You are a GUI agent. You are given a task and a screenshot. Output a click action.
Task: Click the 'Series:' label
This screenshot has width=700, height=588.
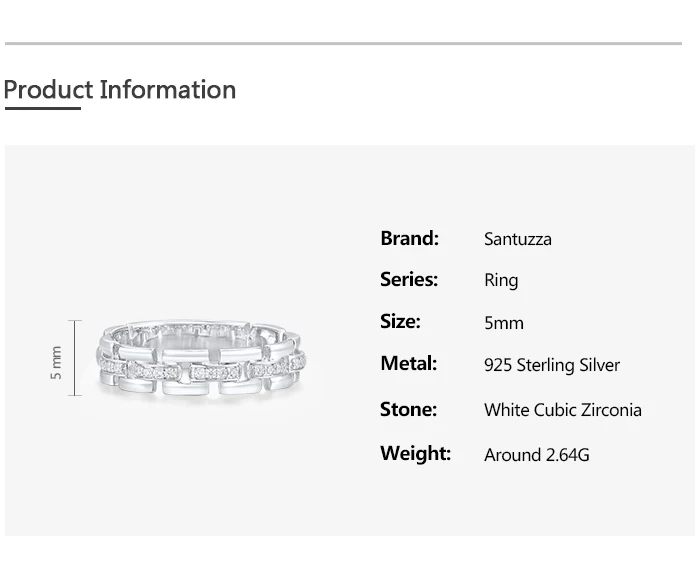coord(409,280)
